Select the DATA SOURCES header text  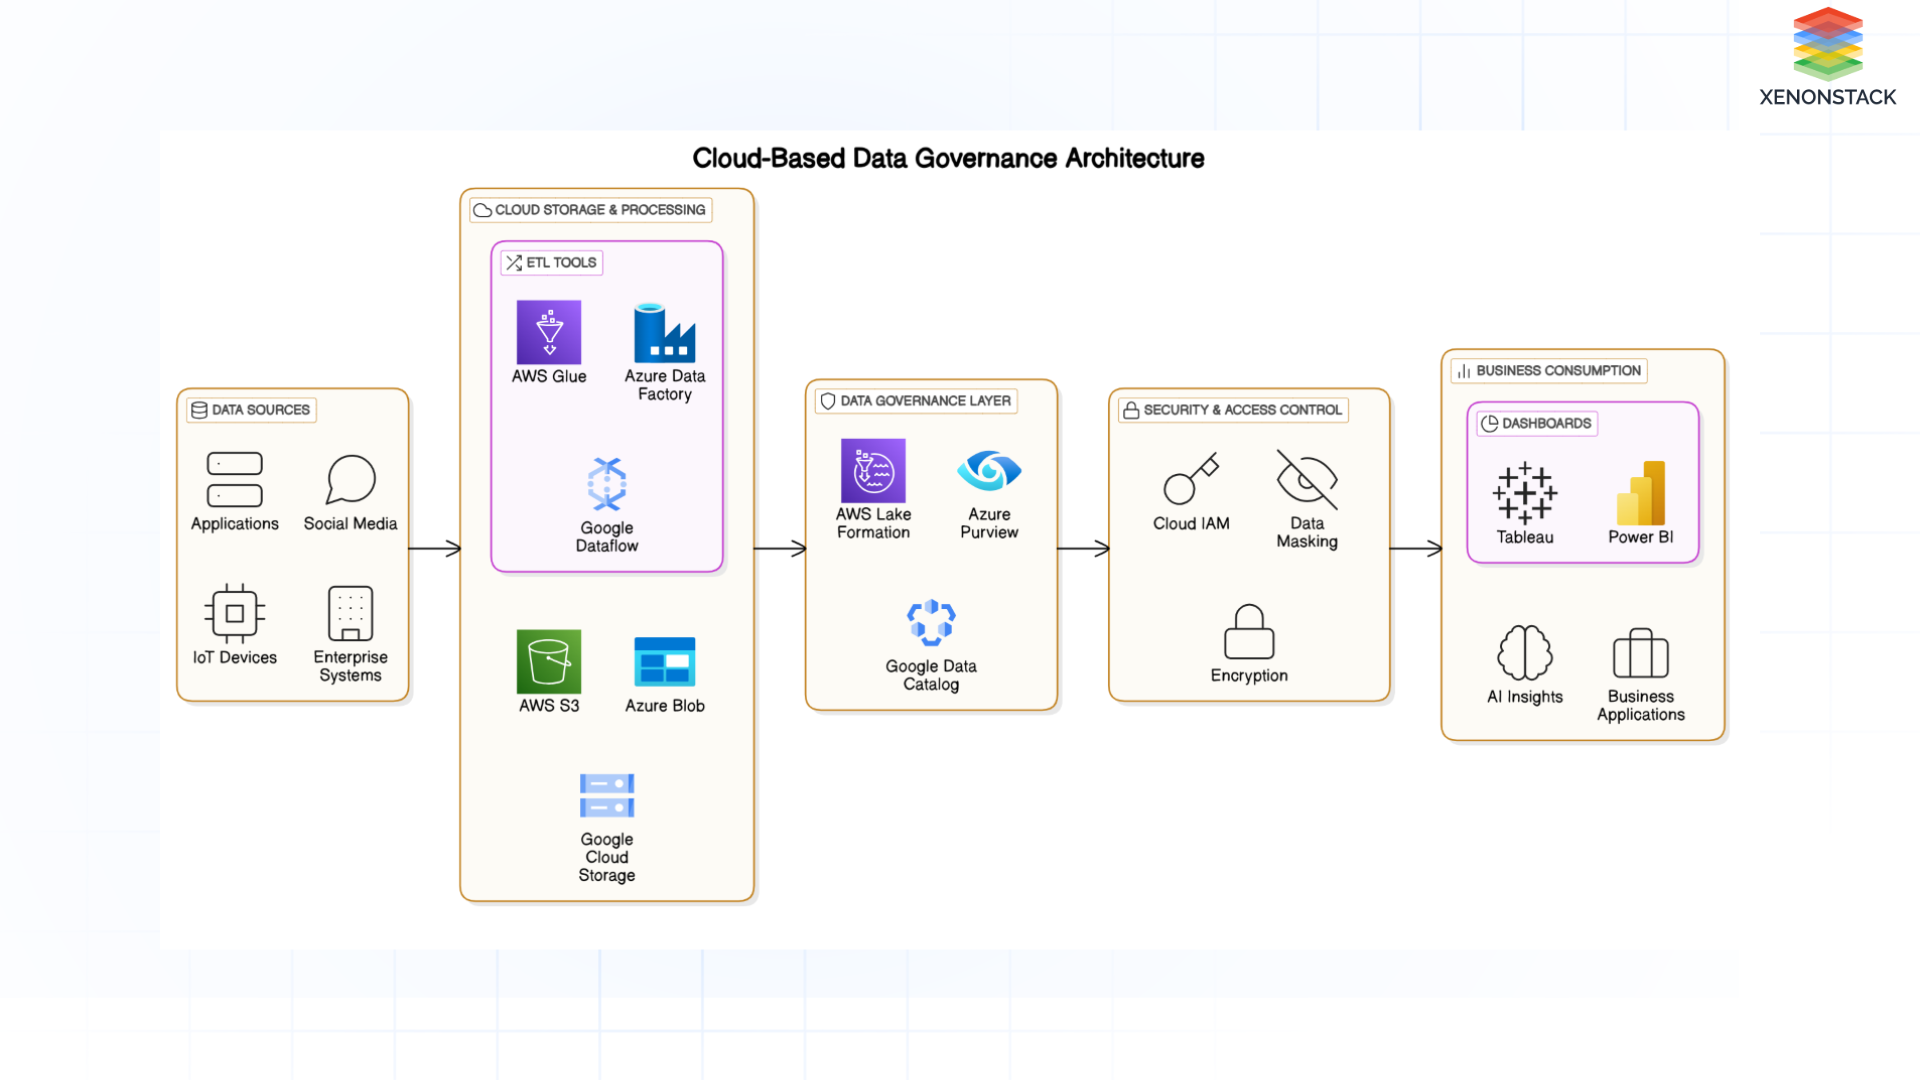tap(260, 410)
